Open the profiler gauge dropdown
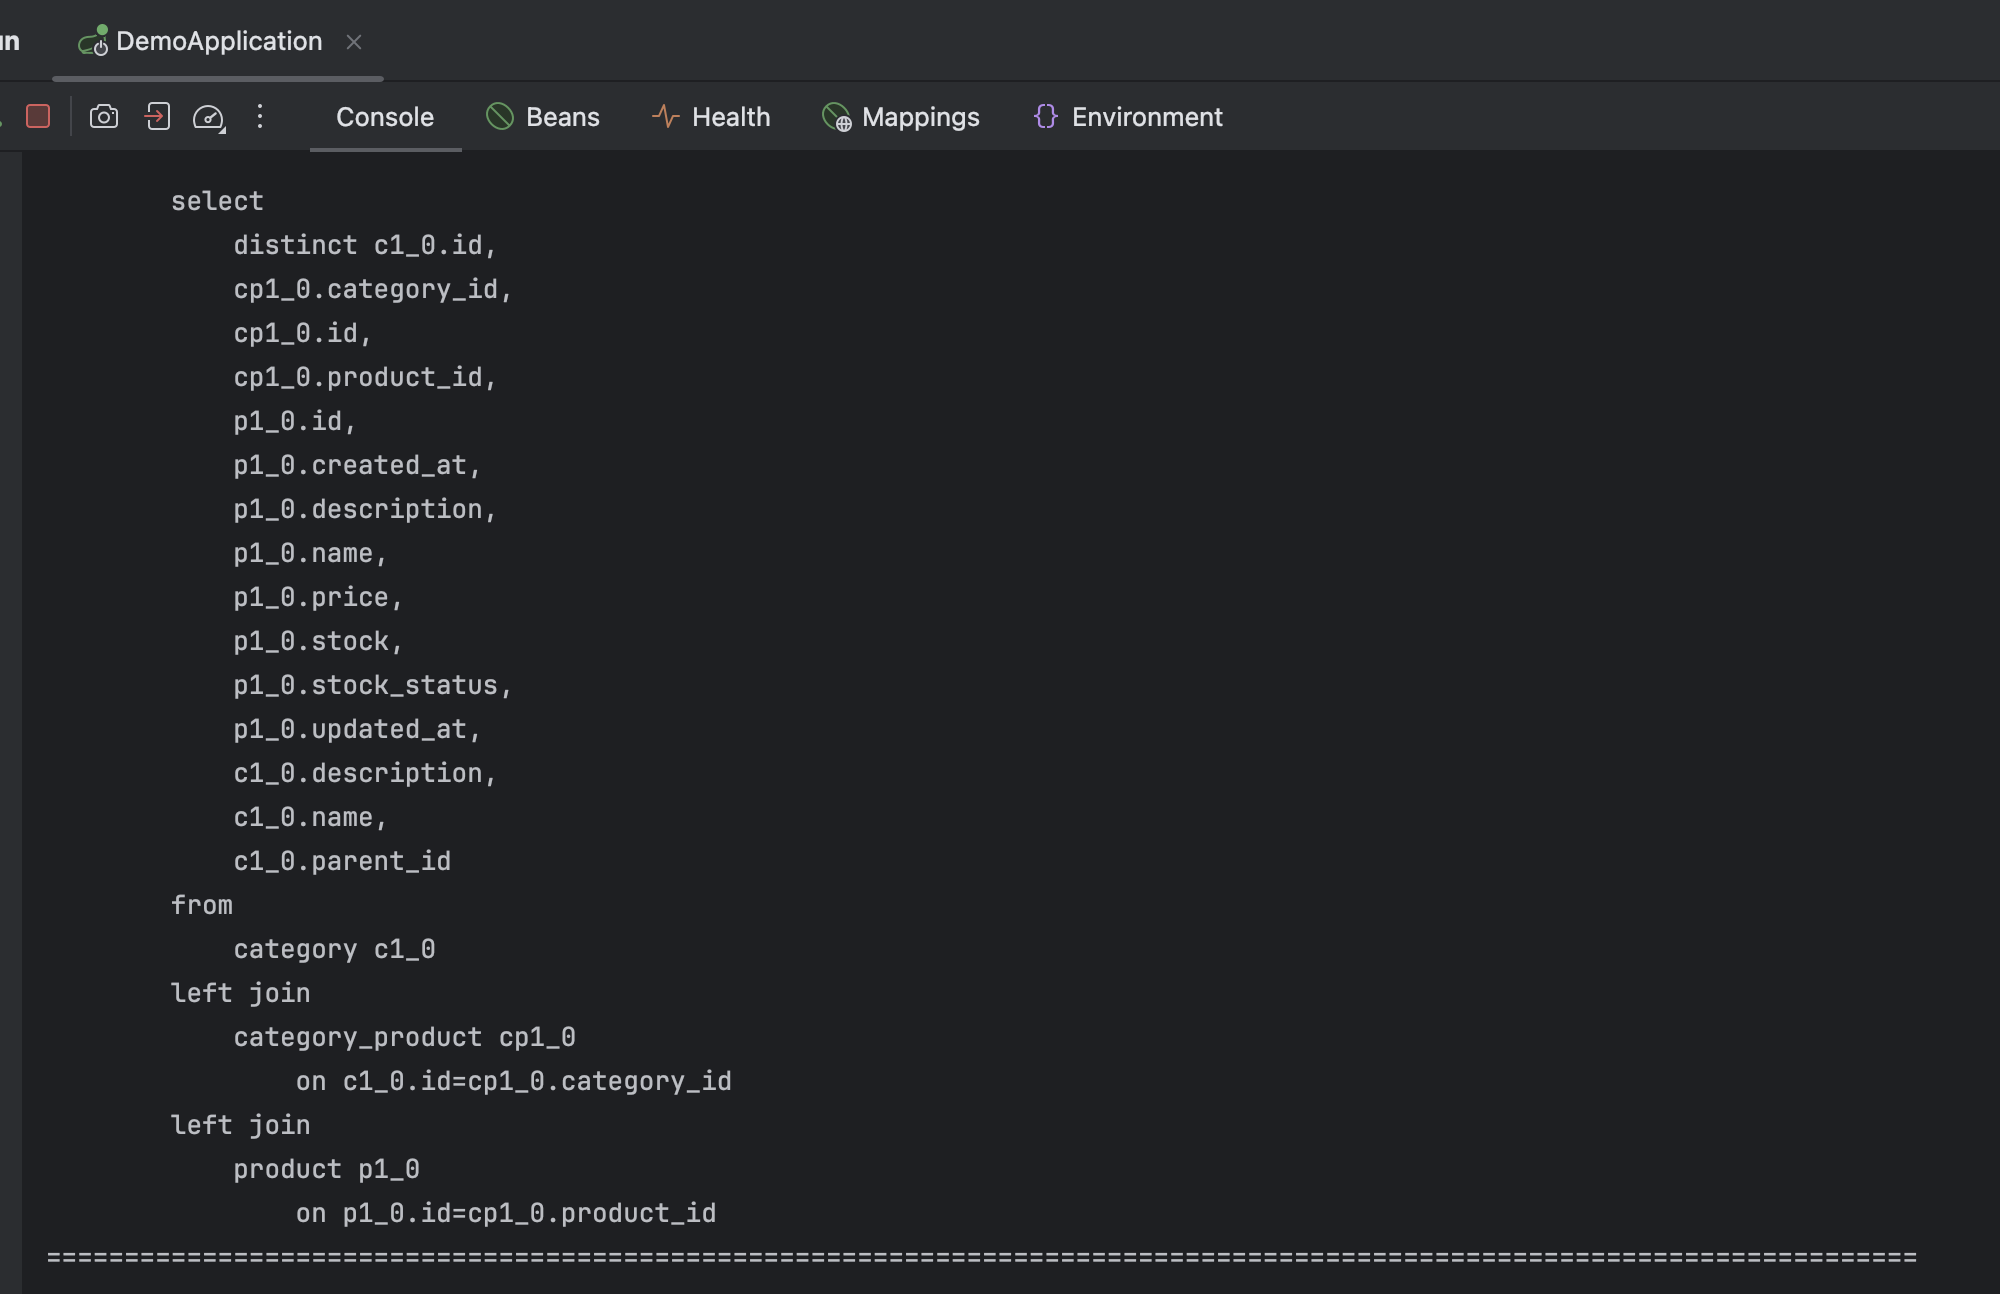Viewport: 2000px width, 1294px height. [x=209, y=118]
